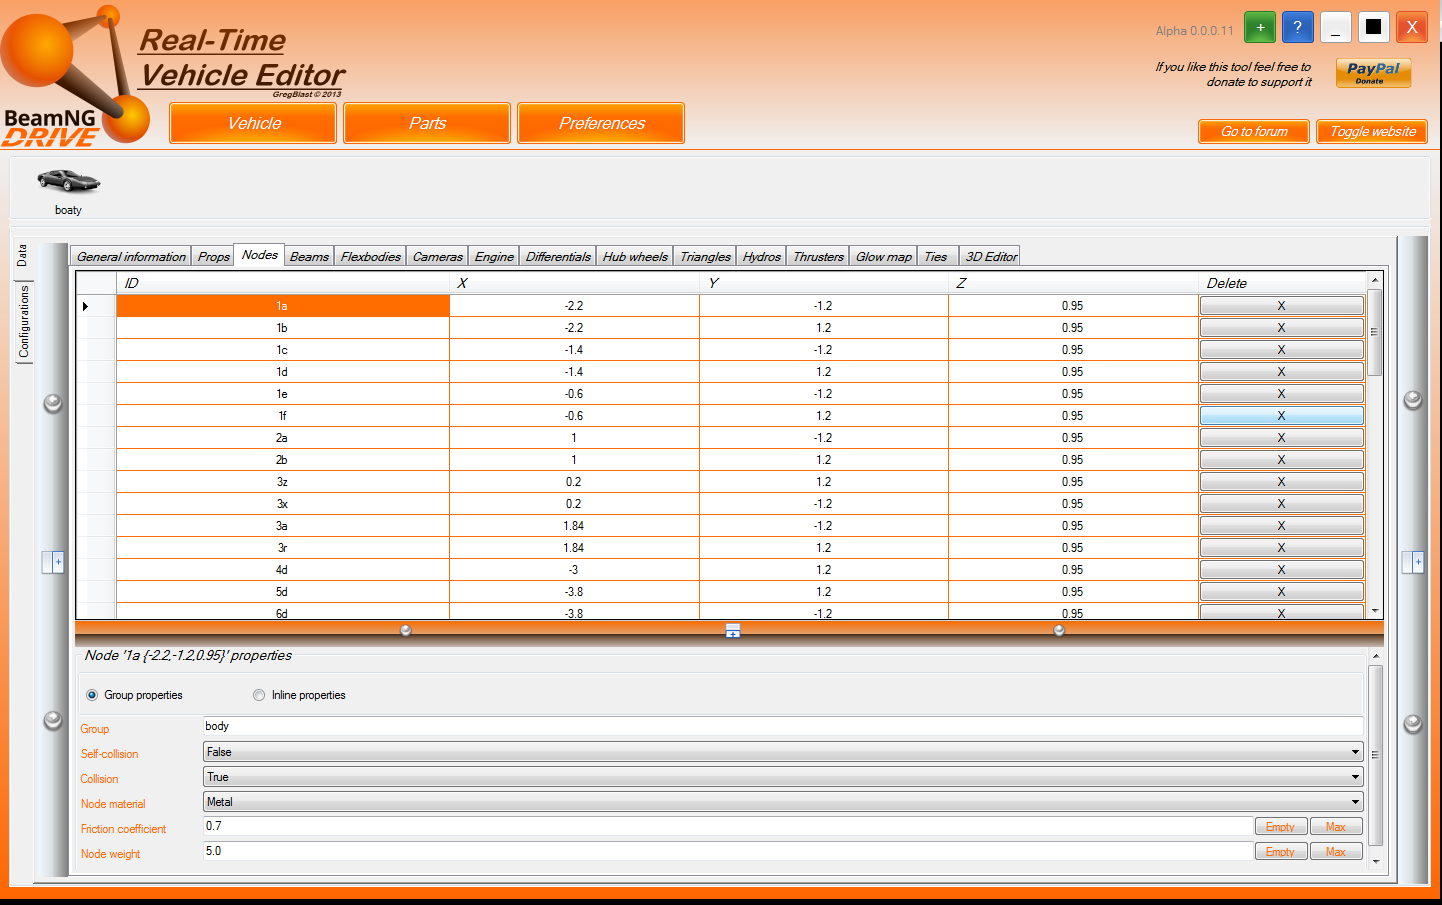1442x905 pixels.
Task: Click the right knob on orange splitter bar
Action: [x=1059, y=630]
